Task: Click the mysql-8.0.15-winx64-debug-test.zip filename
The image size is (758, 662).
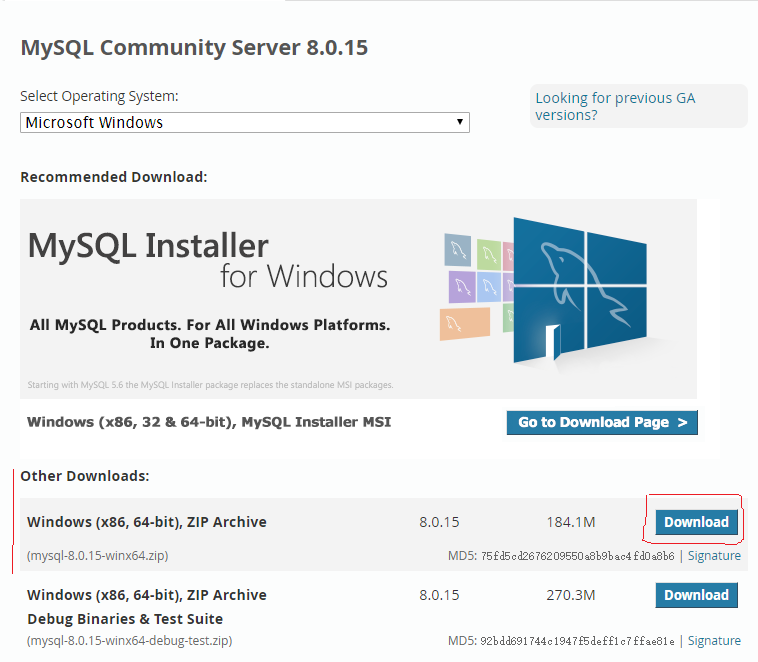Action: point(130,641)
